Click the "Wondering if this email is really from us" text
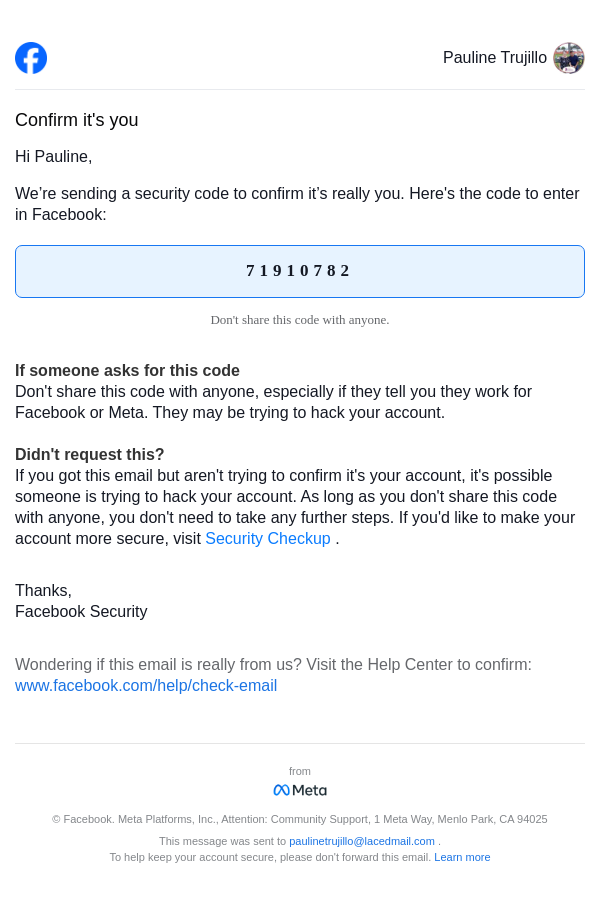 pyautogui.click(x=273, y=665)
